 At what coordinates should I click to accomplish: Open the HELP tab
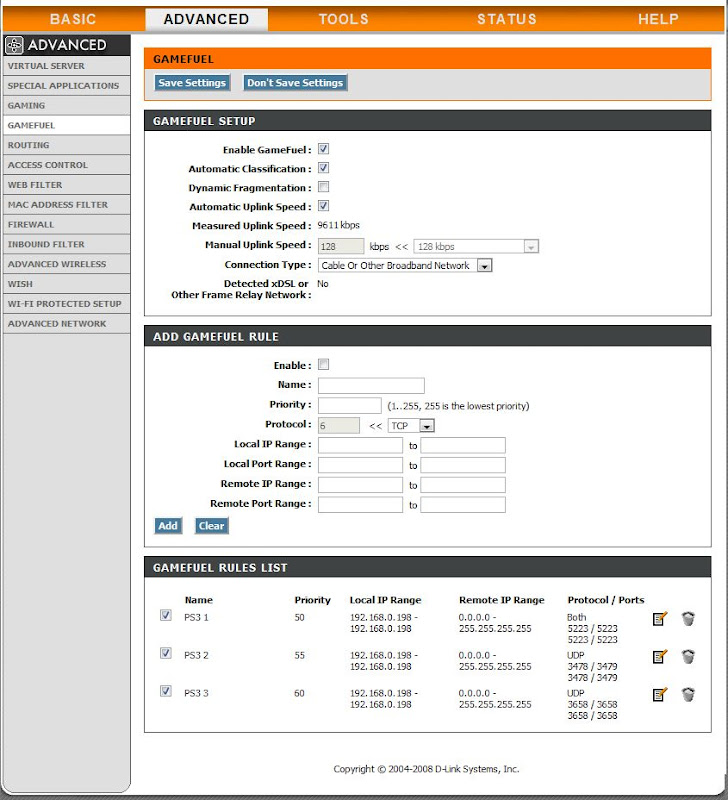point(658,19)
